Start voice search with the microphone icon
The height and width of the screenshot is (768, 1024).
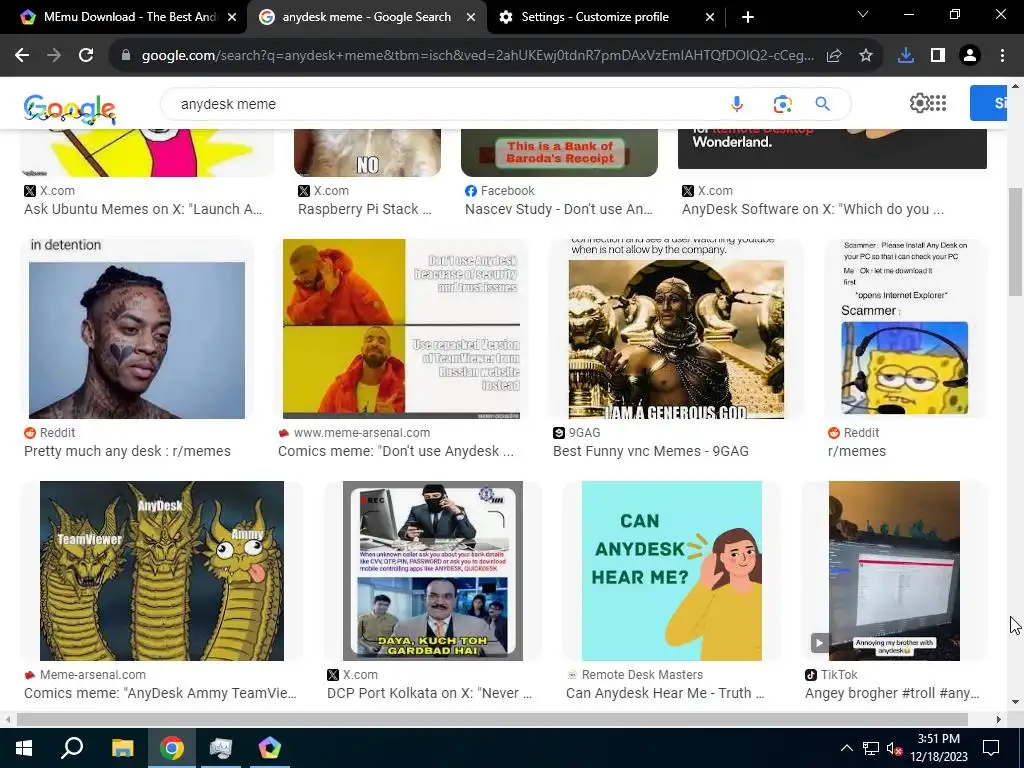click(x=737, y=104)
